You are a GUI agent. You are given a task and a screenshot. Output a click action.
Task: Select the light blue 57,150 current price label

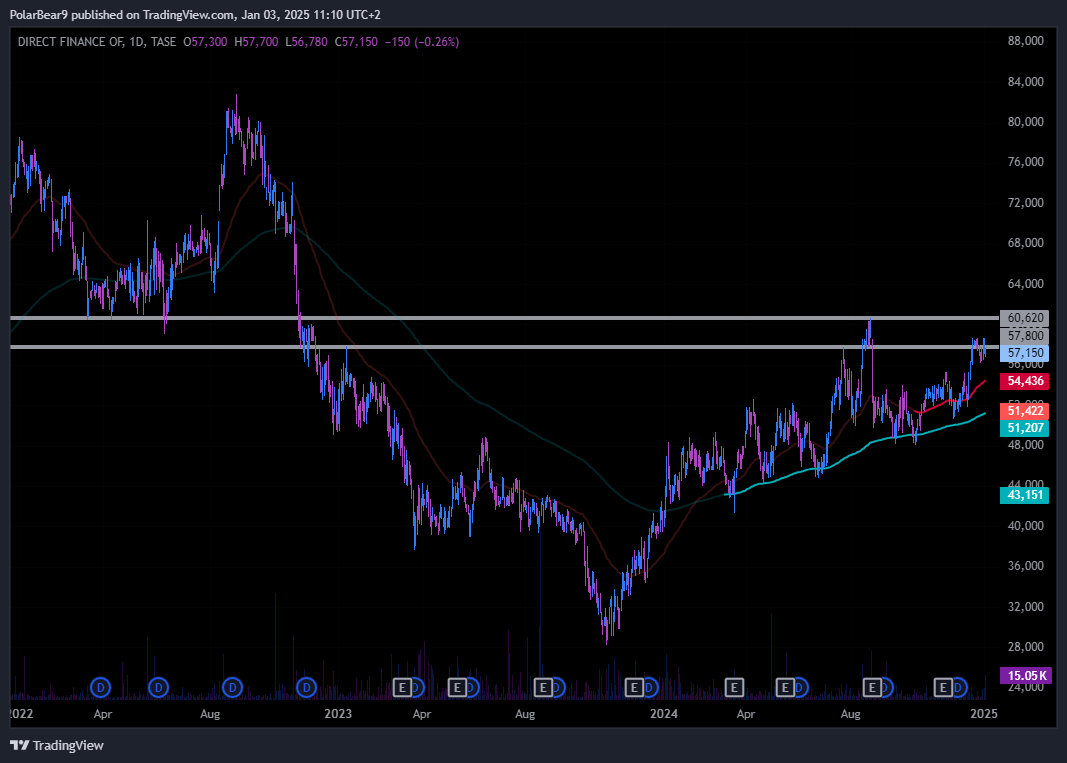(1026, 353)
